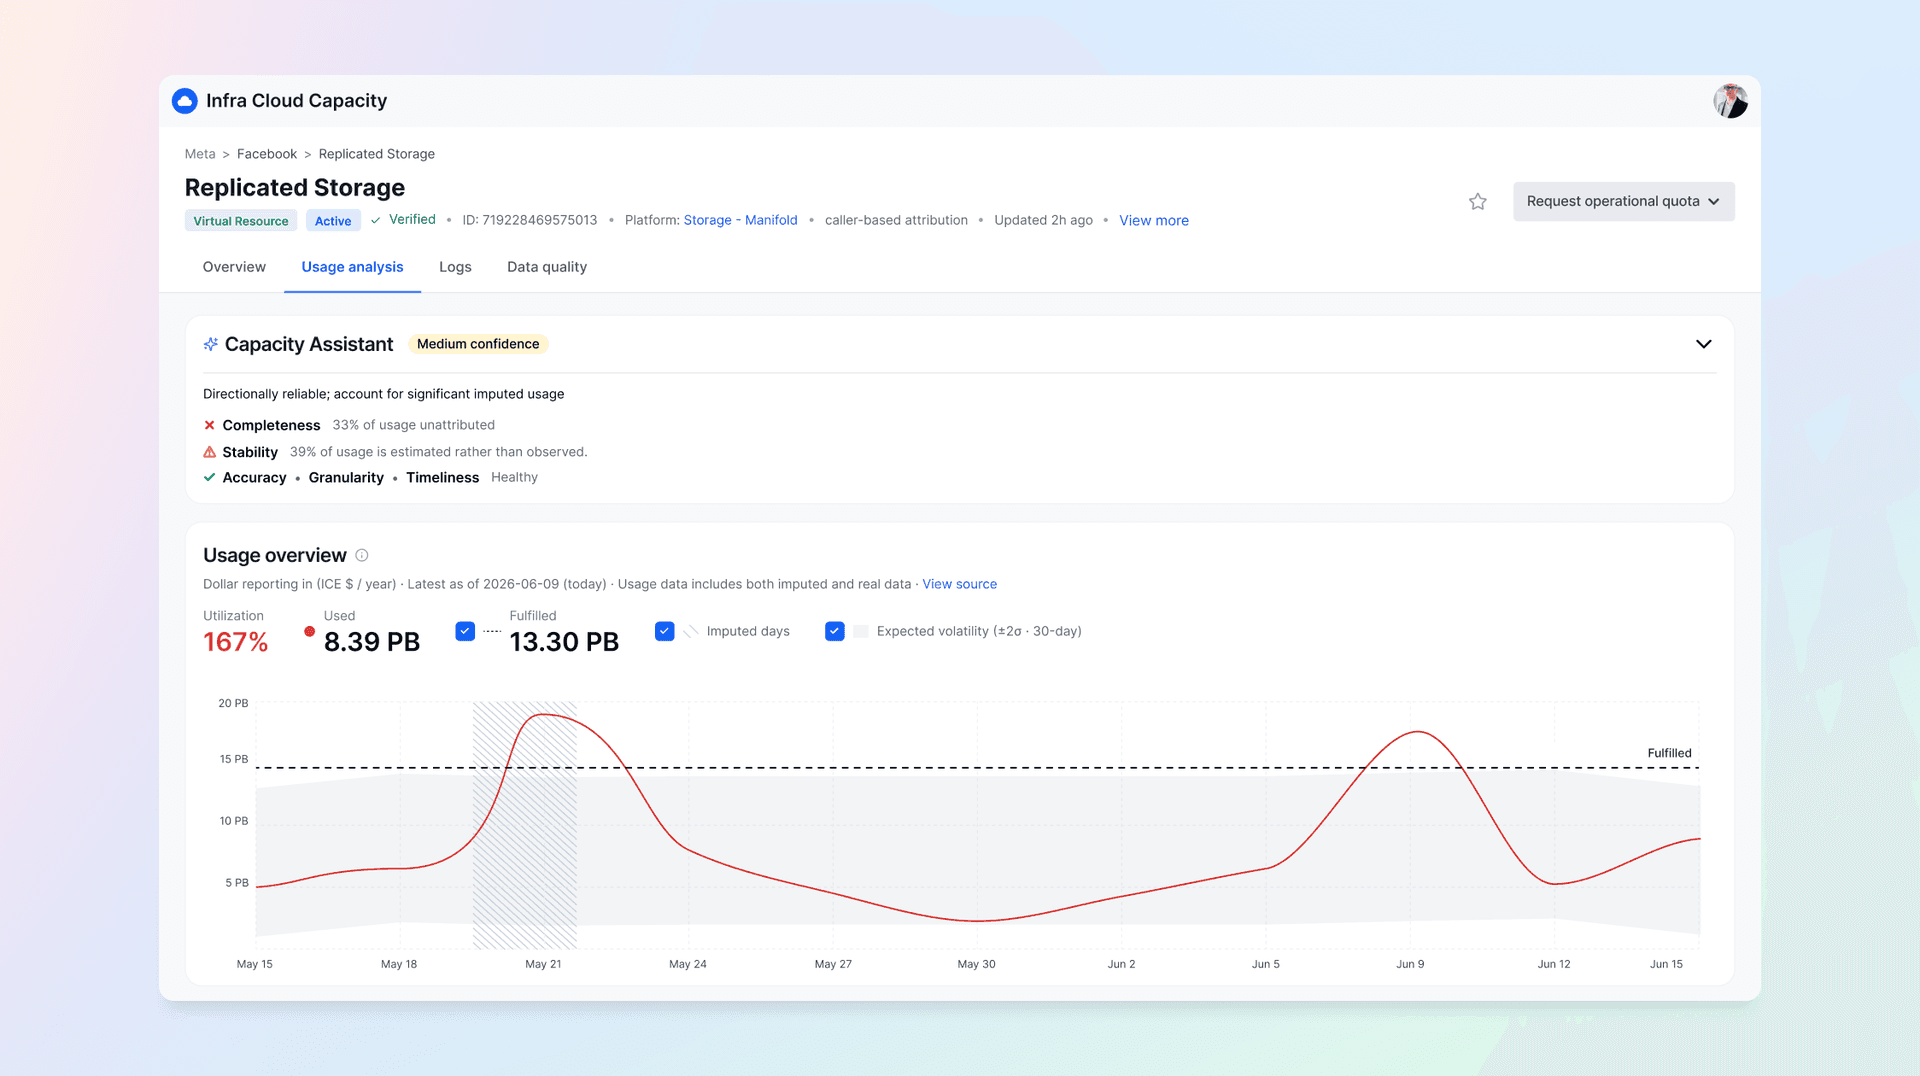Click the Timeliness label
The width and height of the screenshot is (1920, 1076).
pyautogui.click(x=443, y=478)
